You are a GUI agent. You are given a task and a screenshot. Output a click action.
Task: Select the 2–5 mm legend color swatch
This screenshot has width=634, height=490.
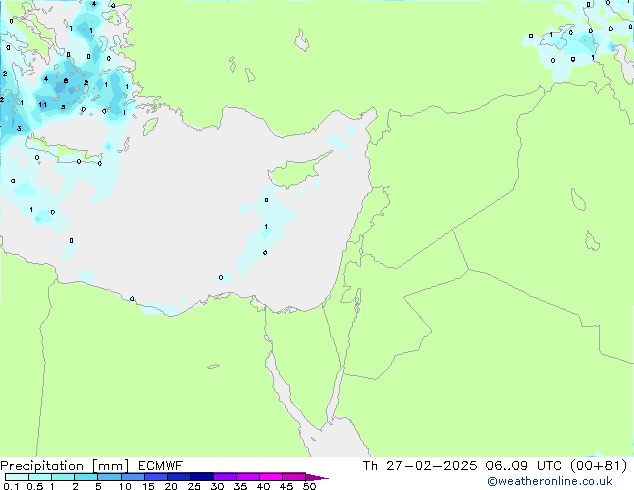point(86,477)
